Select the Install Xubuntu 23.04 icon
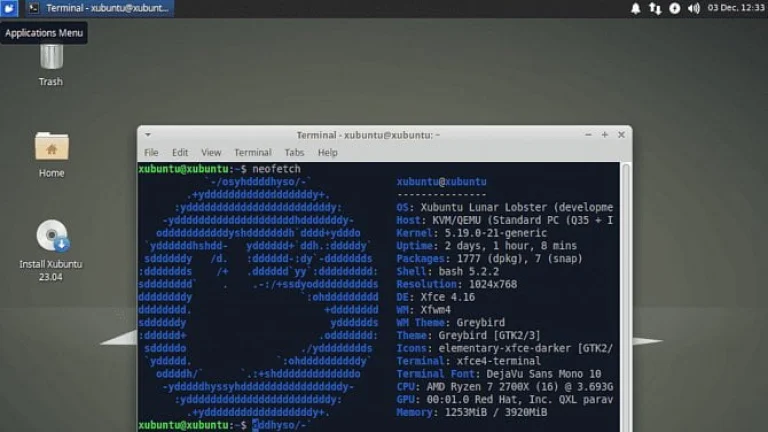The height and width of the screenshot is (432, 768). click(x=51, y=250)
